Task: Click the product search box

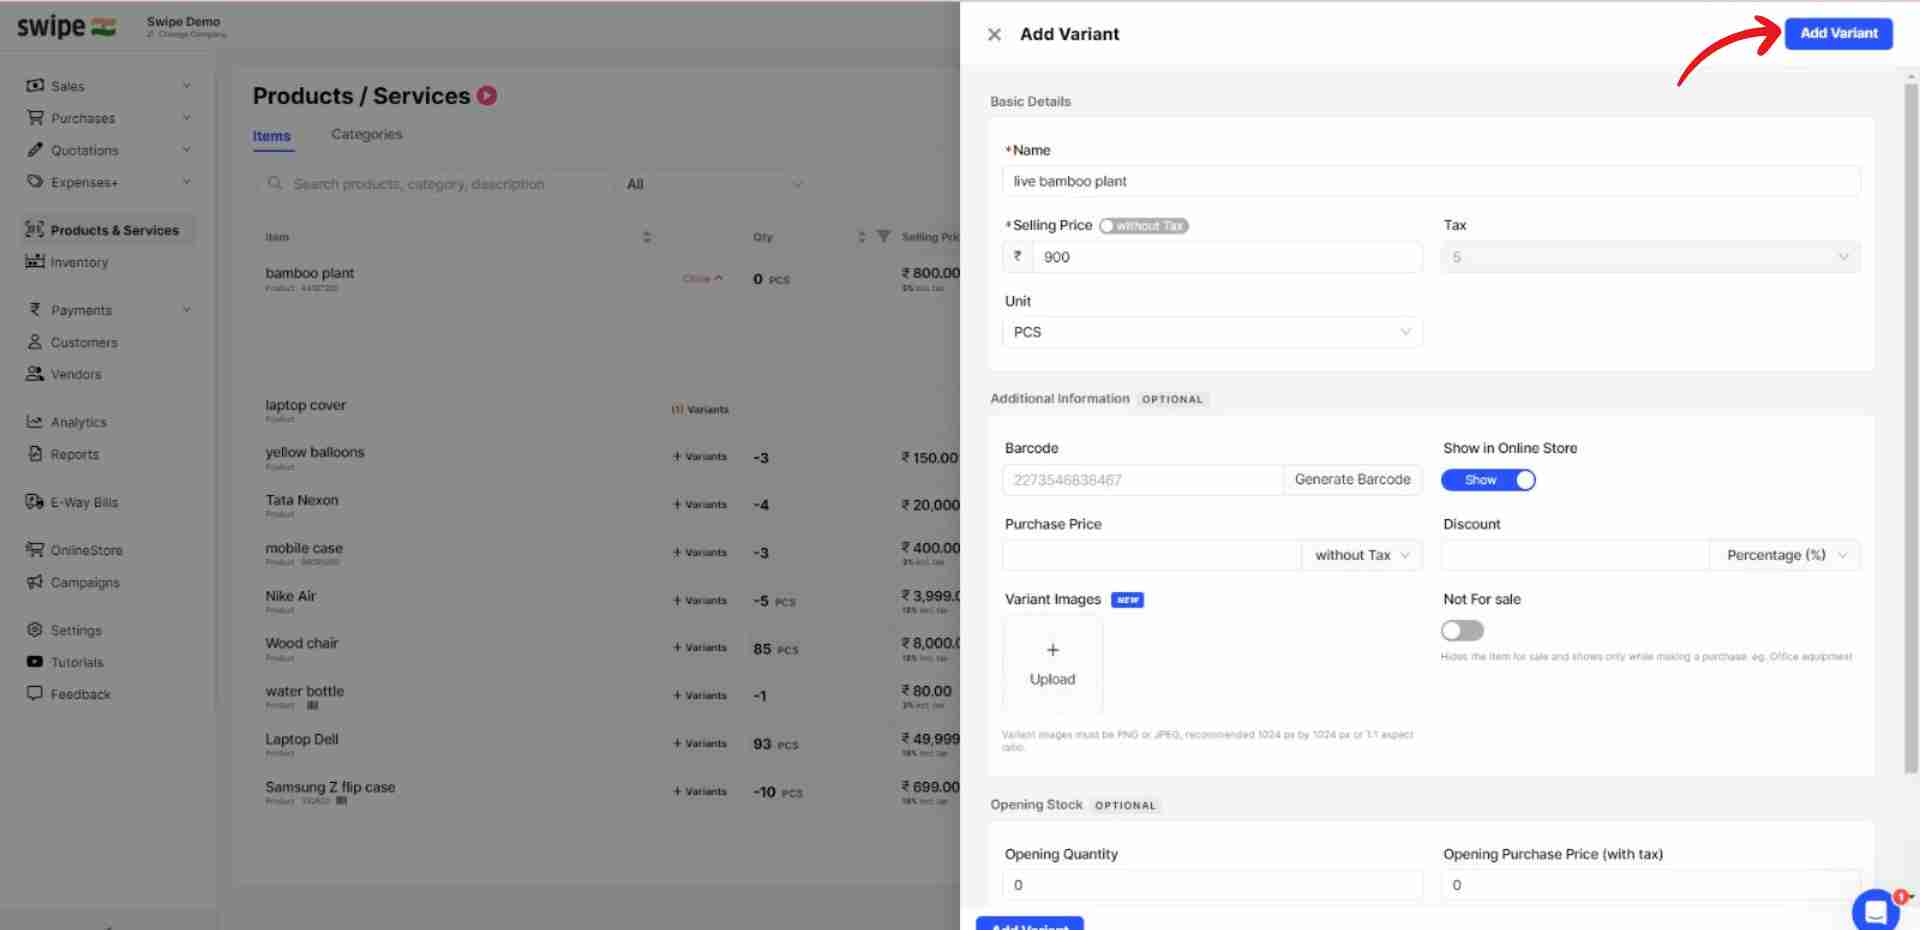Action: coord(435,184)
